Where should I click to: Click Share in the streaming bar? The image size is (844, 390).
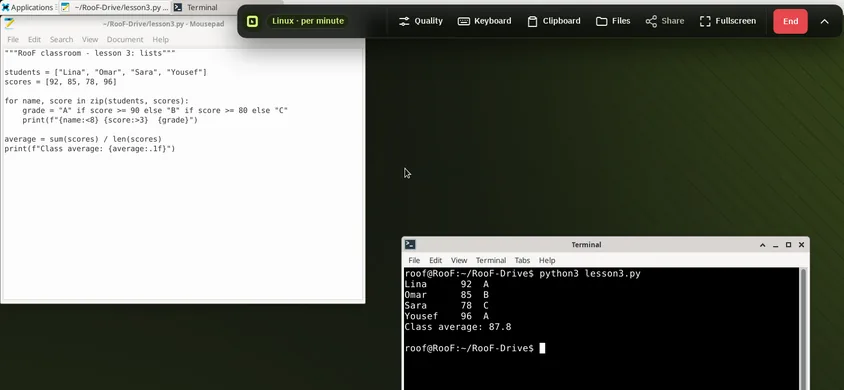665,21
